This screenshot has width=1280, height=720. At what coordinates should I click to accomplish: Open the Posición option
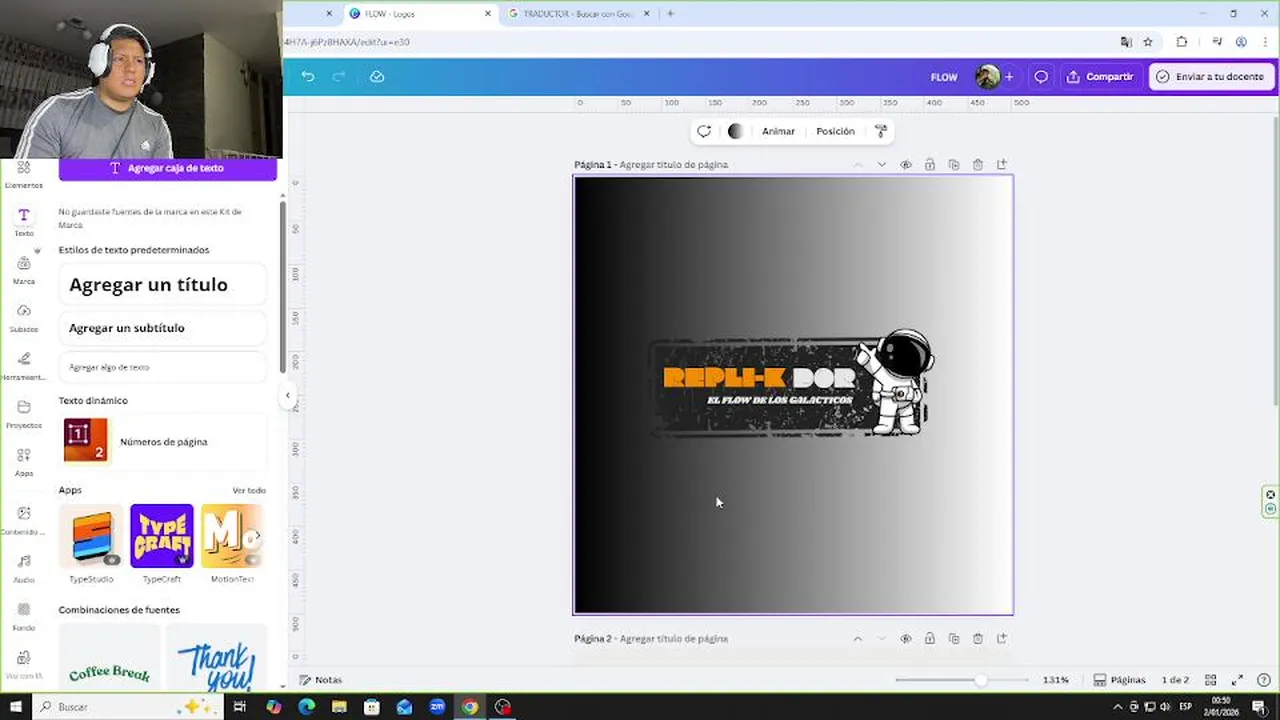(835, 131)
